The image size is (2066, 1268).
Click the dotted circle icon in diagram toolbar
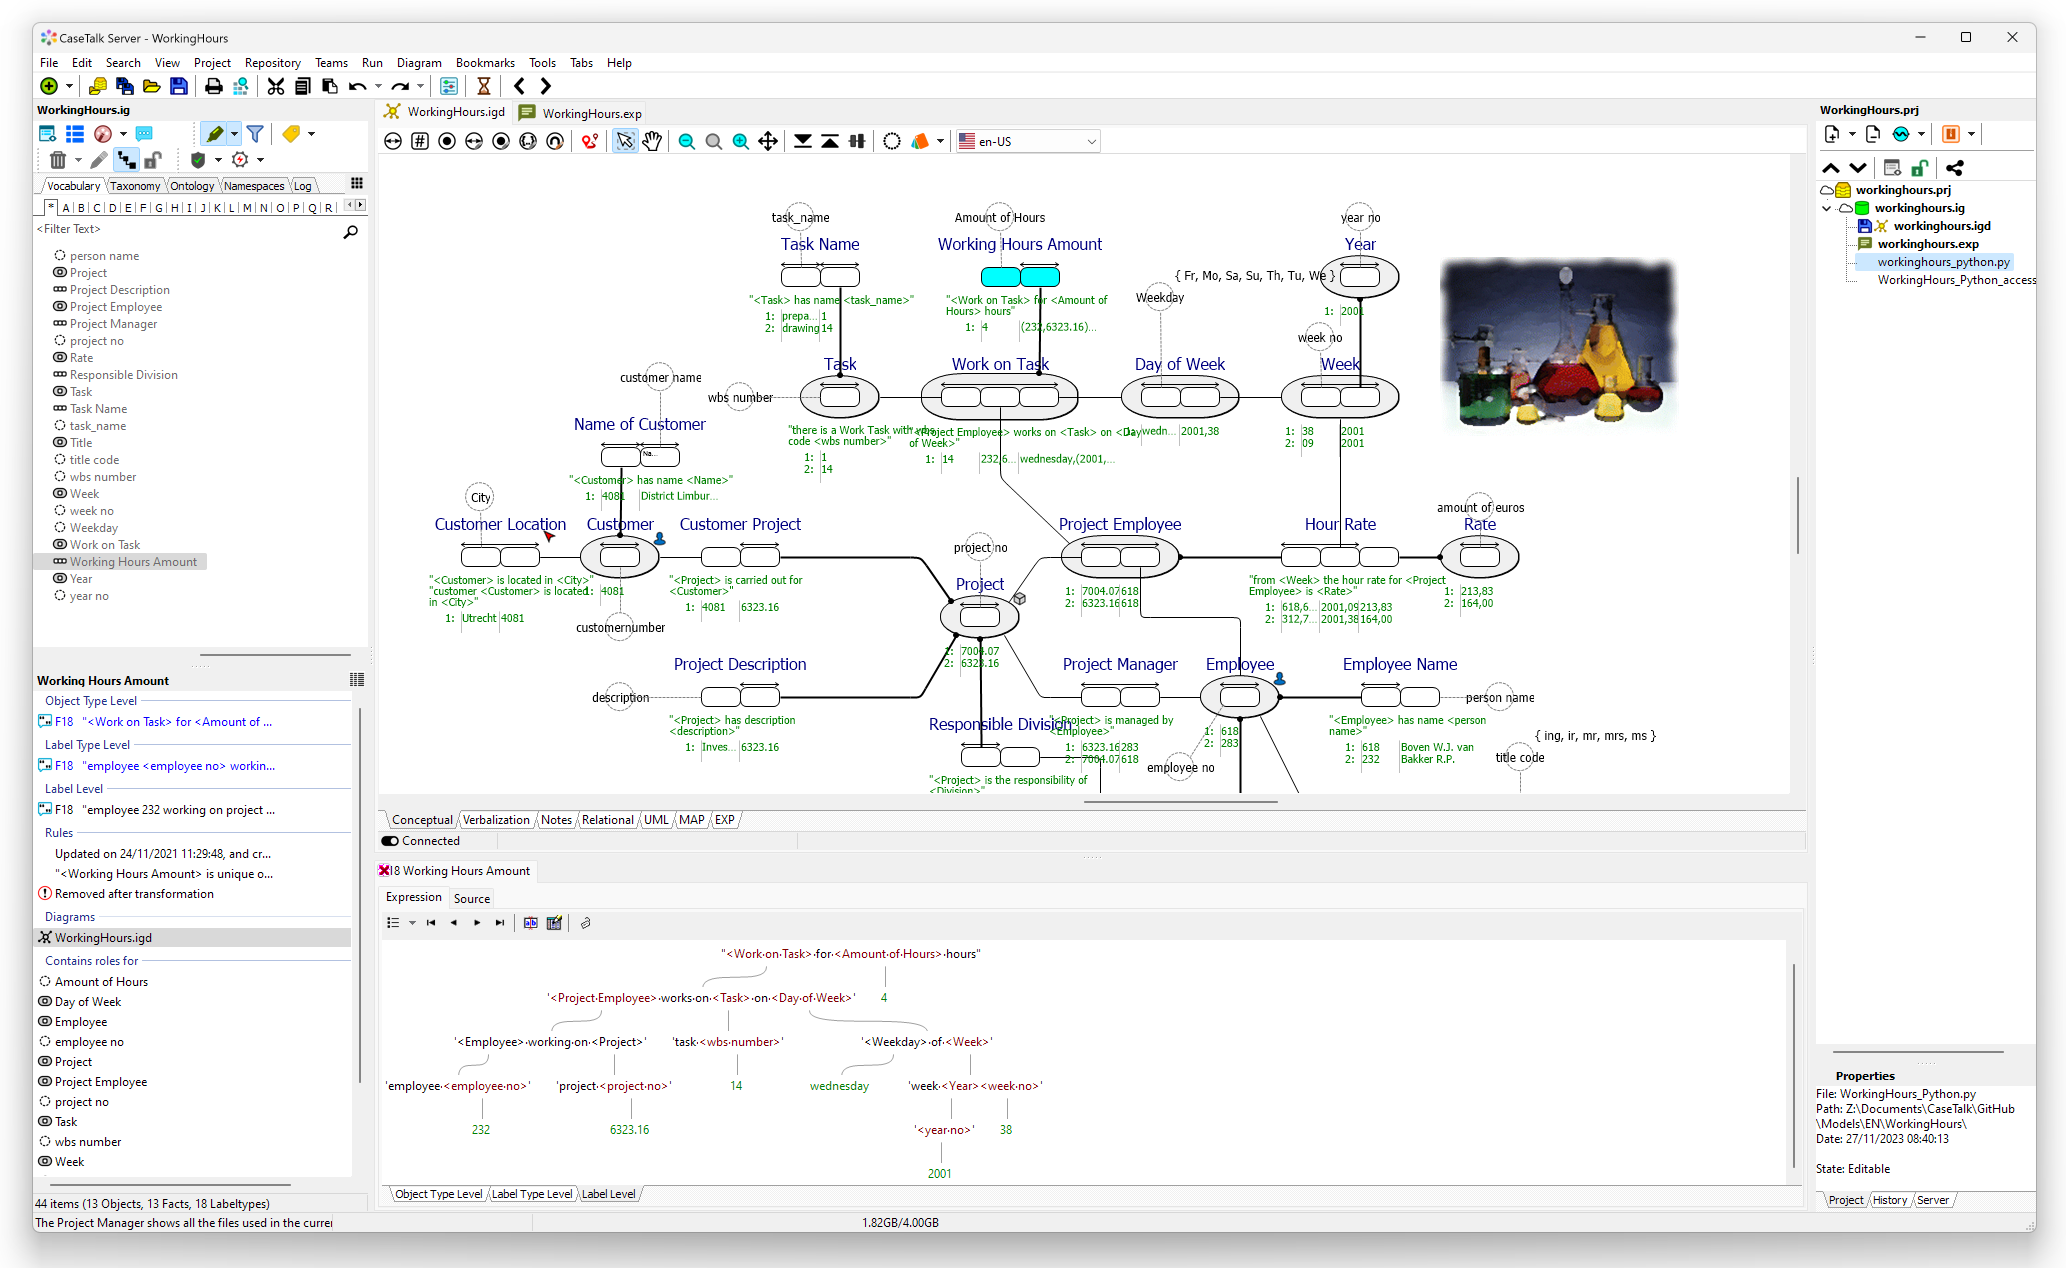[x=892, y=141]
